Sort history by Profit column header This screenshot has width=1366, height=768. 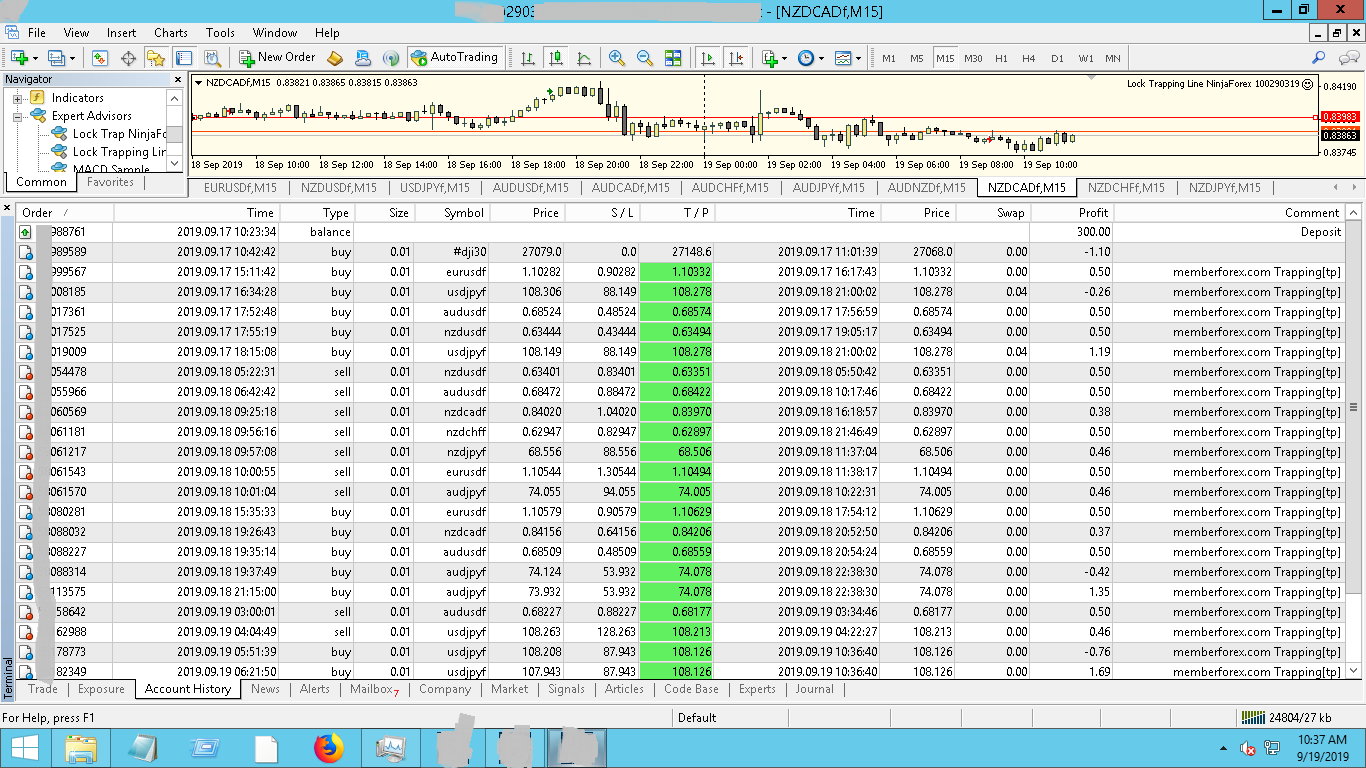(x=1072, y=212)
